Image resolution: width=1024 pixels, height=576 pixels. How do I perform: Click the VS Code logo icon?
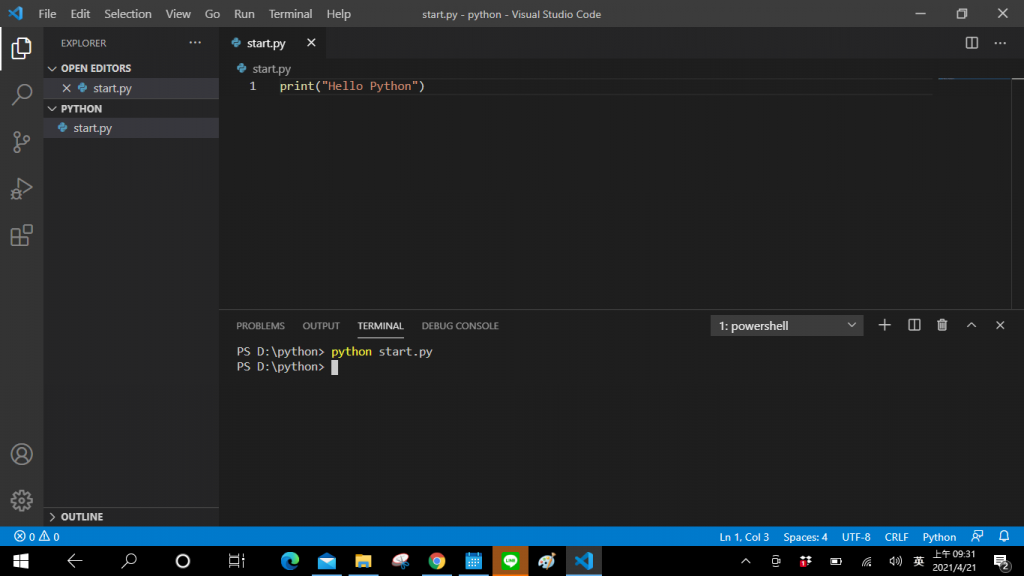pyautogui.click(x=16, y=13)
